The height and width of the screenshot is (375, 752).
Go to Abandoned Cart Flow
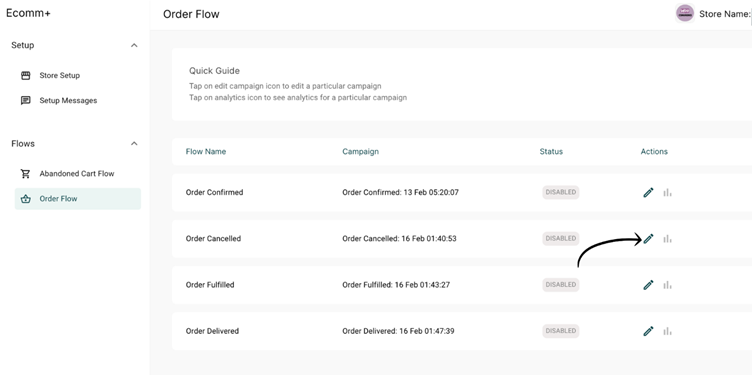(x=78, y=174)
